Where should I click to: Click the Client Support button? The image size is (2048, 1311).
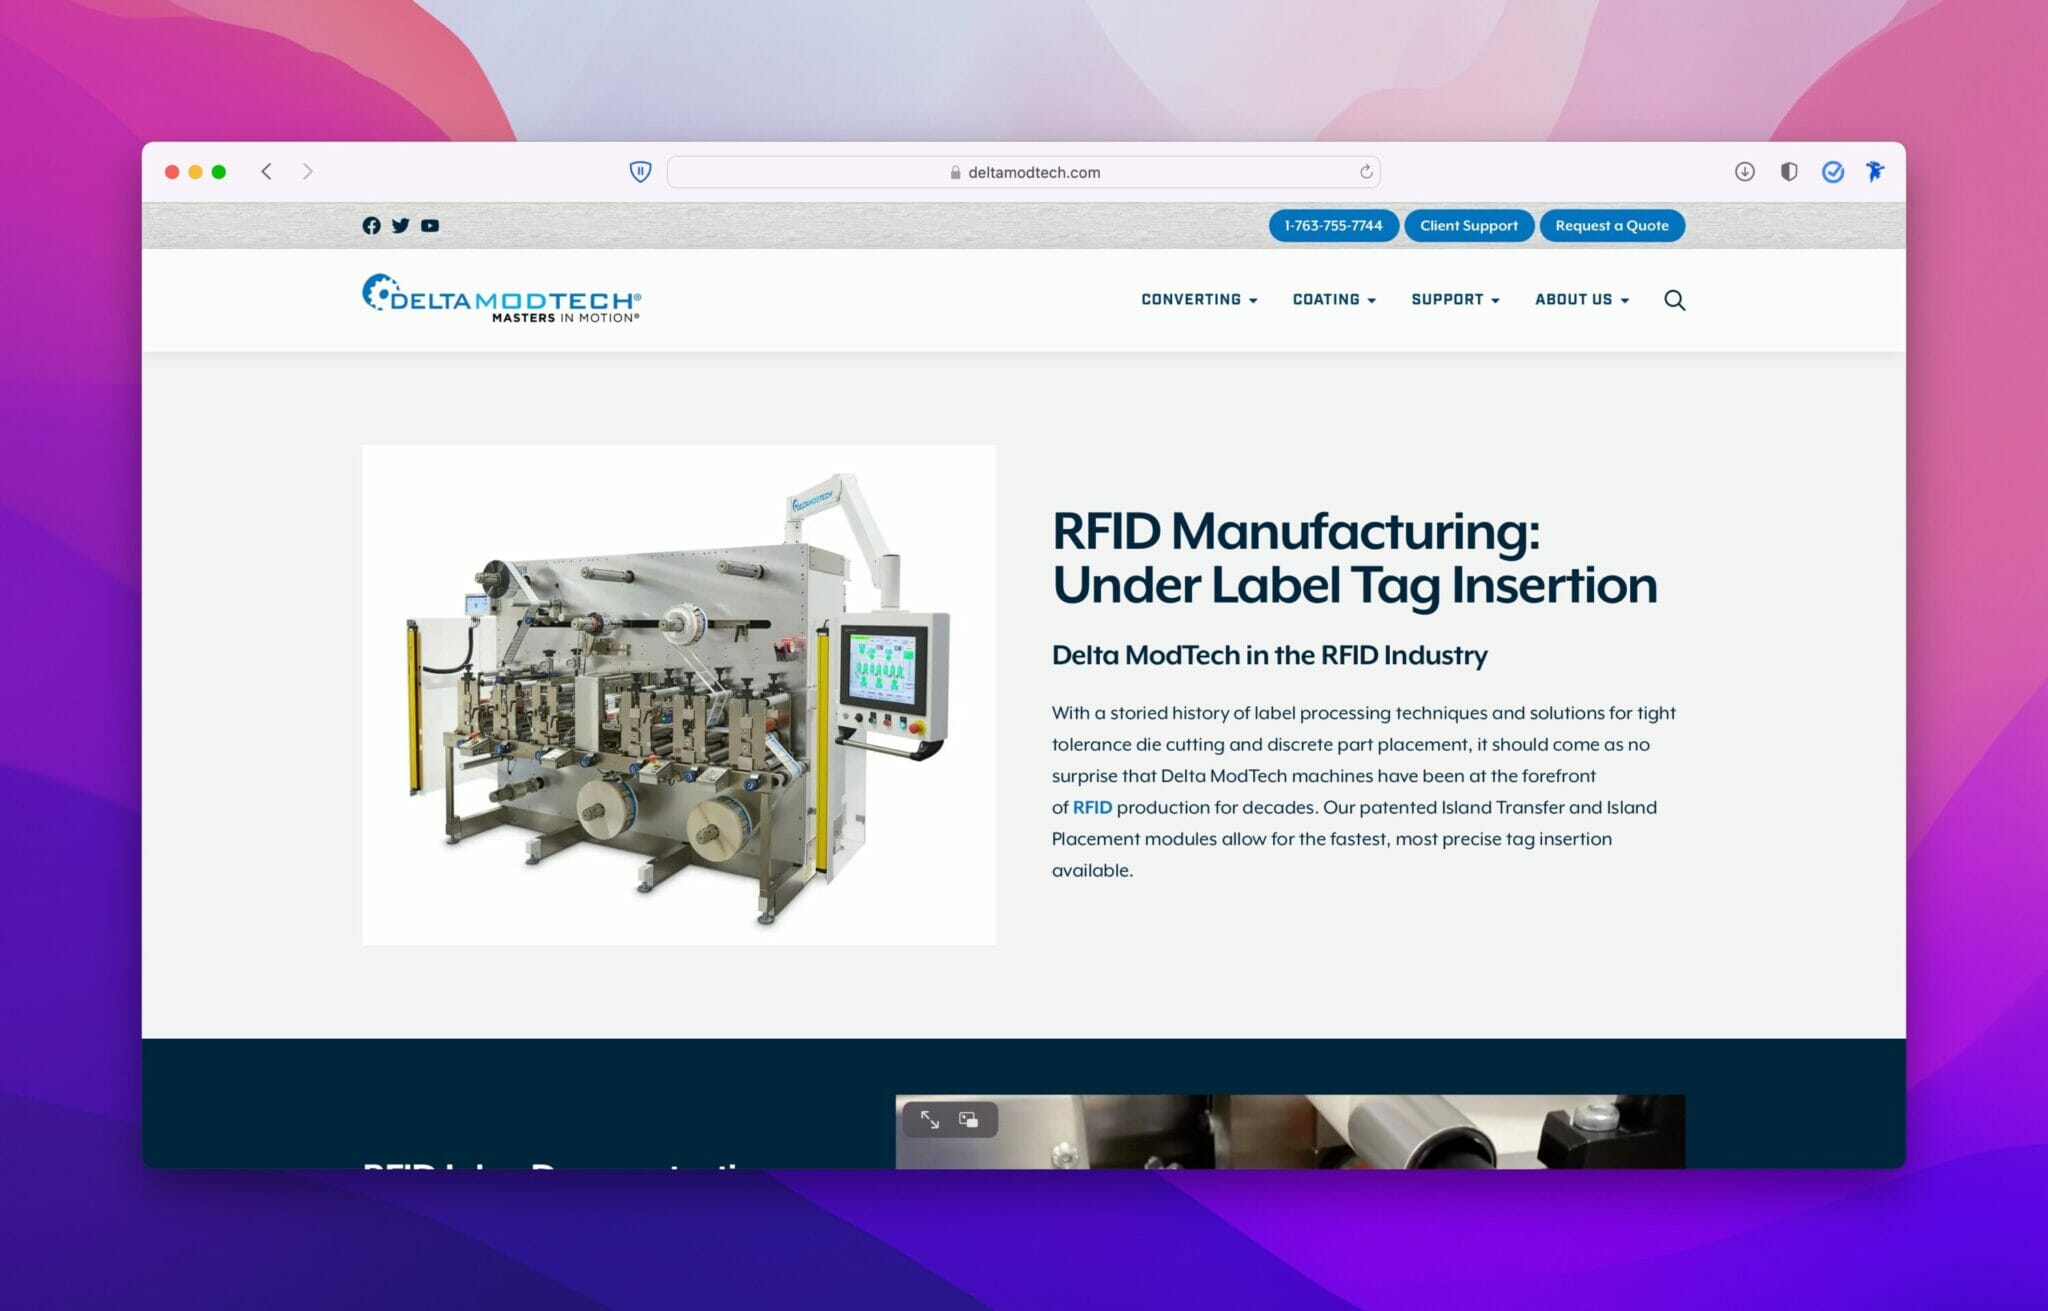pos(1468,226)
